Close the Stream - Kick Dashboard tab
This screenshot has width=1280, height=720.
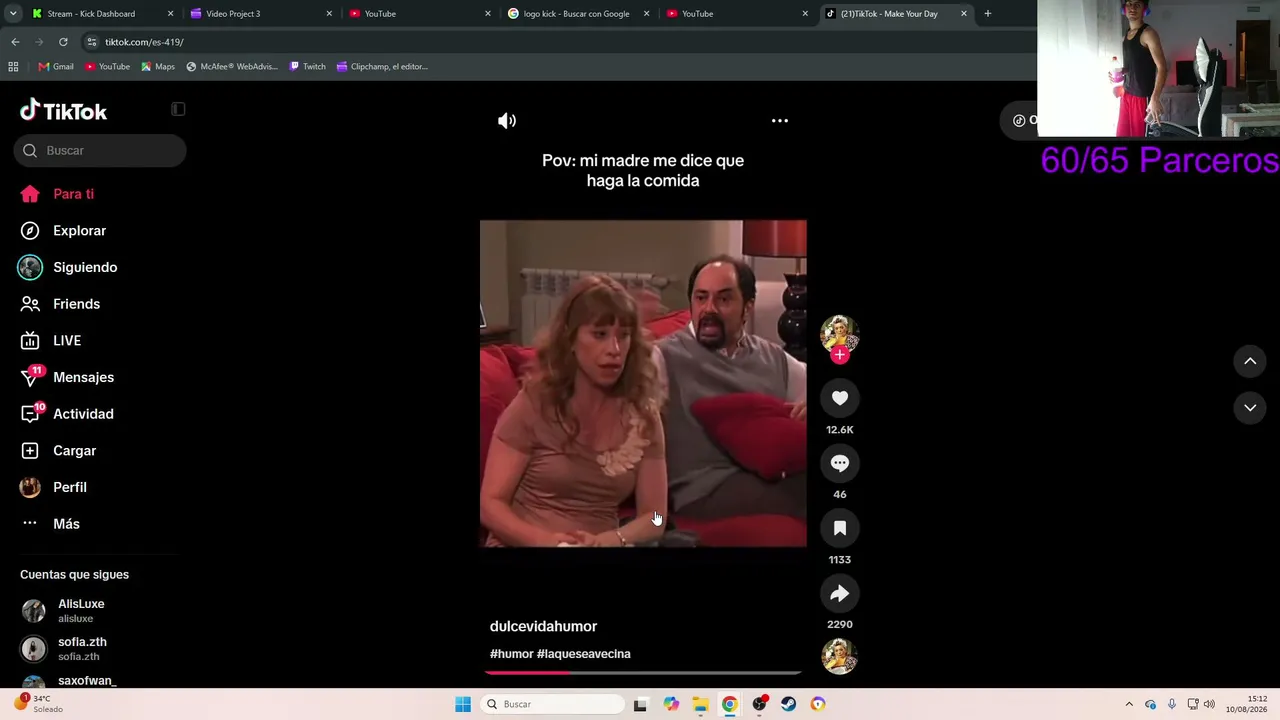170,14
